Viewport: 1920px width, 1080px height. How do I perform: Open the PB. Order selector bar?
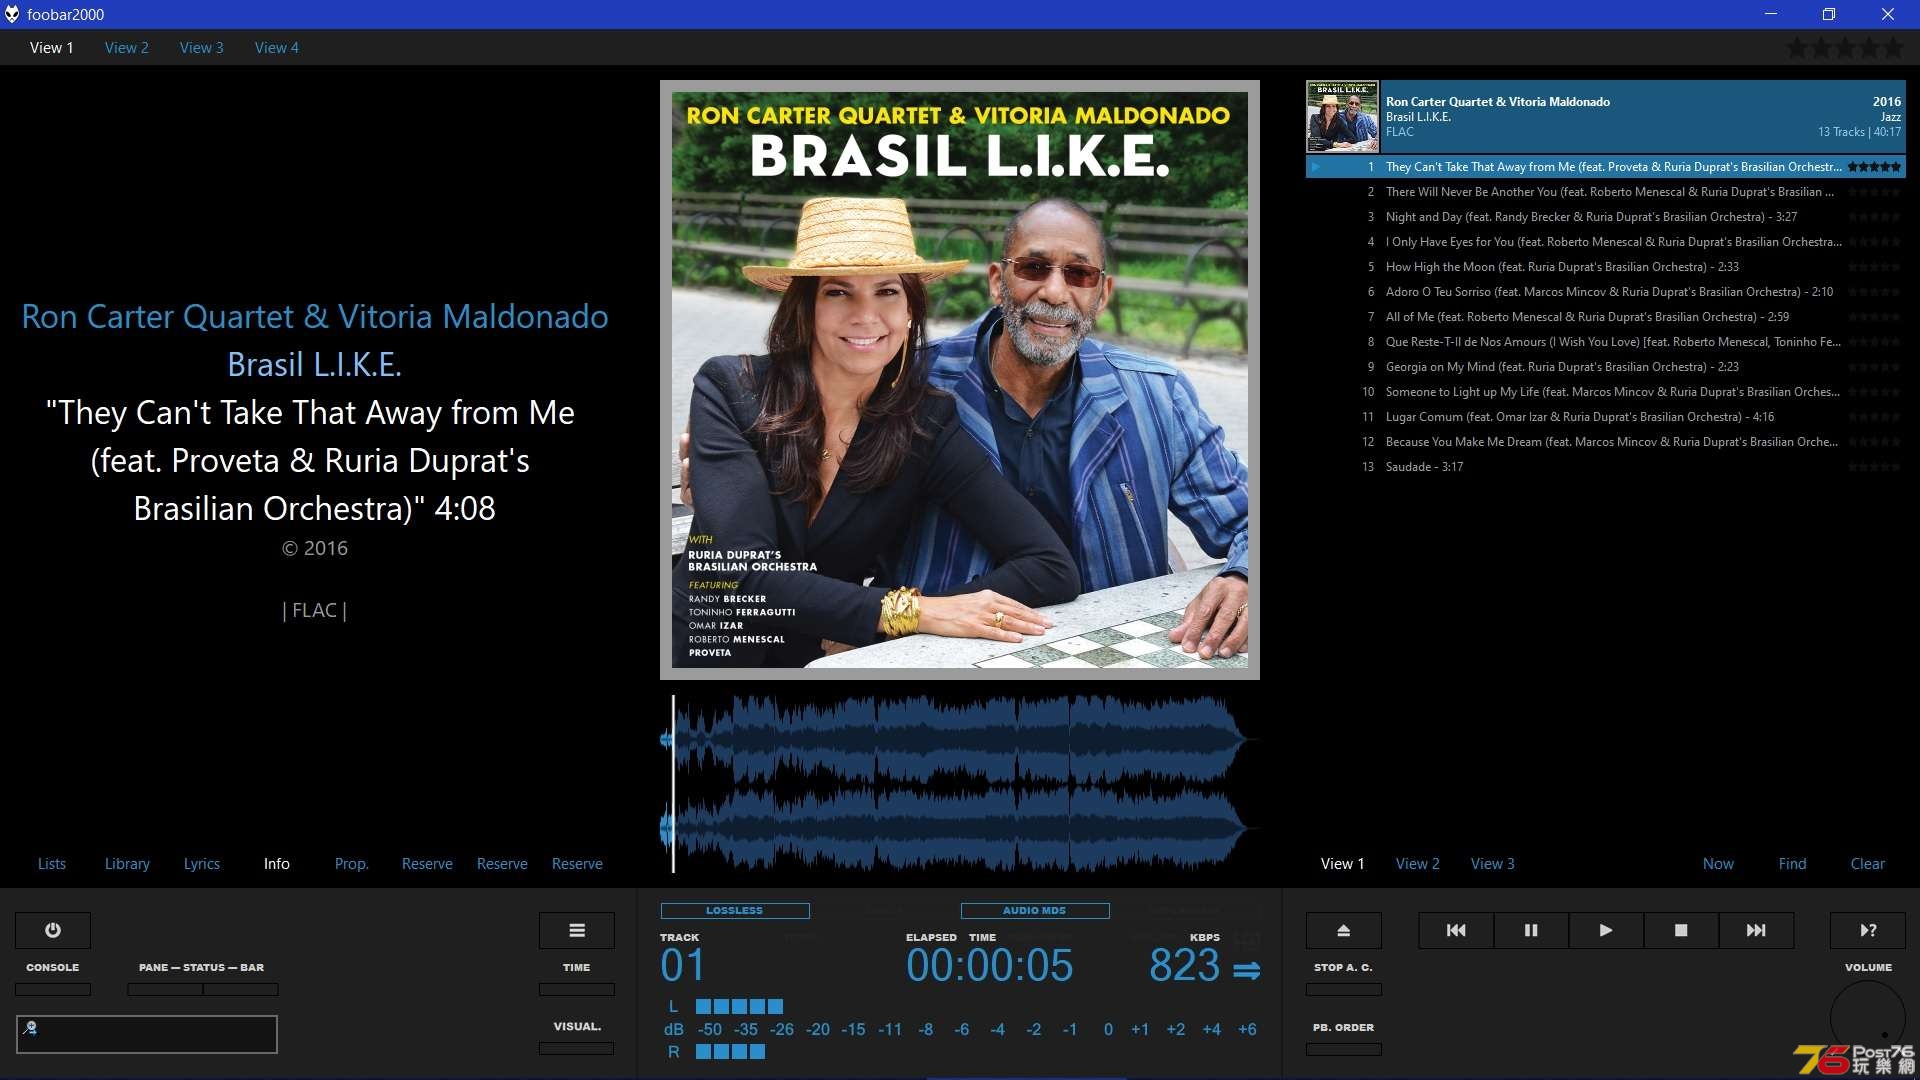[1344, 1049]
